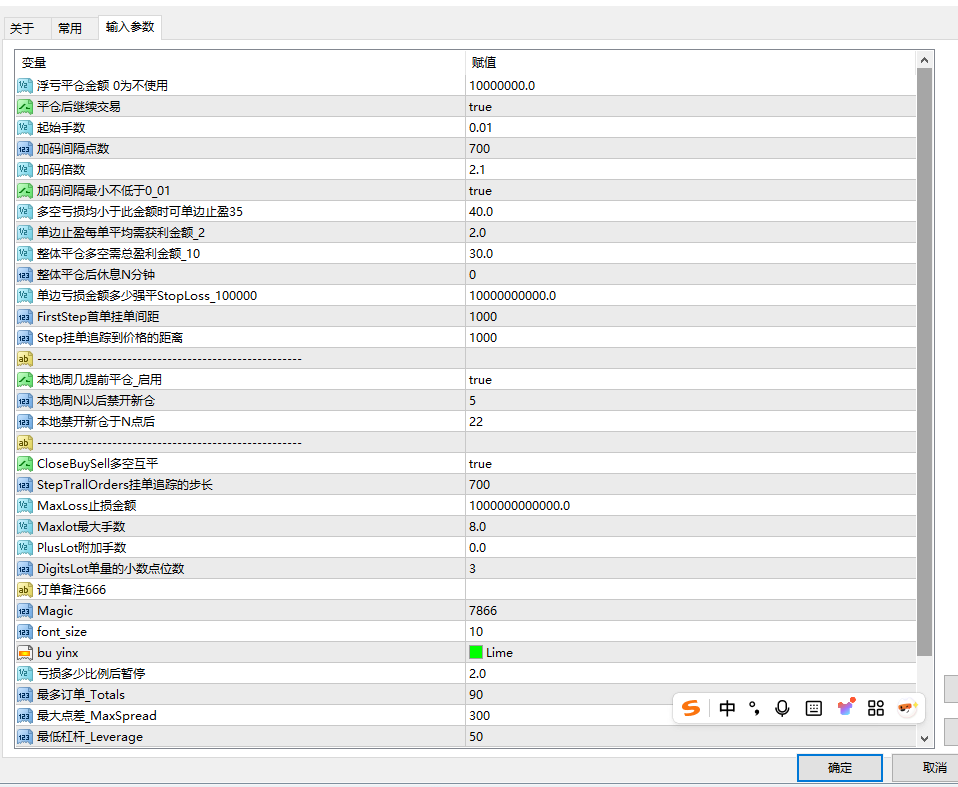The height and width of the screenshot is (787, 958).
Task: Click the scrollbar up arrow
Action: coord(924,60)
